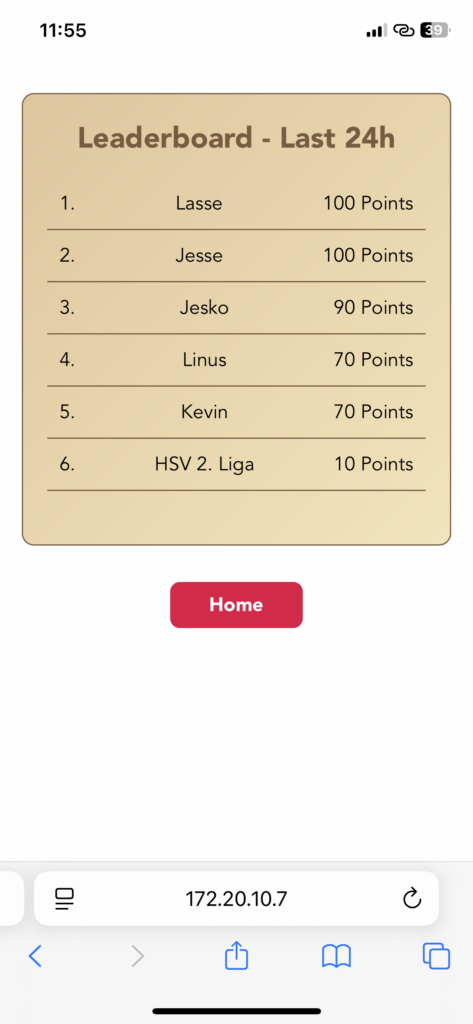This screenshot has width=473, height=1024.
Task: Select Lasse's first place row
Action: (236, 204)
